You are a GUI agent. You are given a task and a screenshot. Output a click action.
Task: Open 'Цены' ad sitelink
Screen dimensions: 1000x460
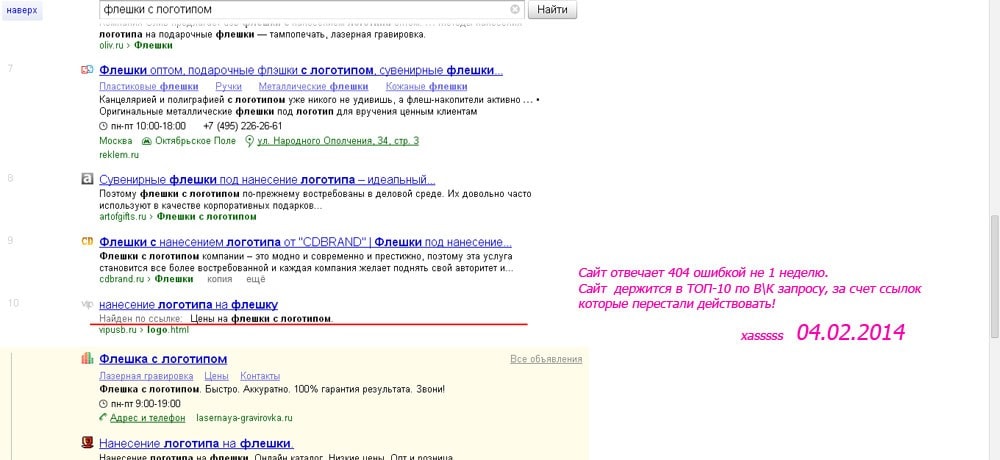(x=217, y=376)
